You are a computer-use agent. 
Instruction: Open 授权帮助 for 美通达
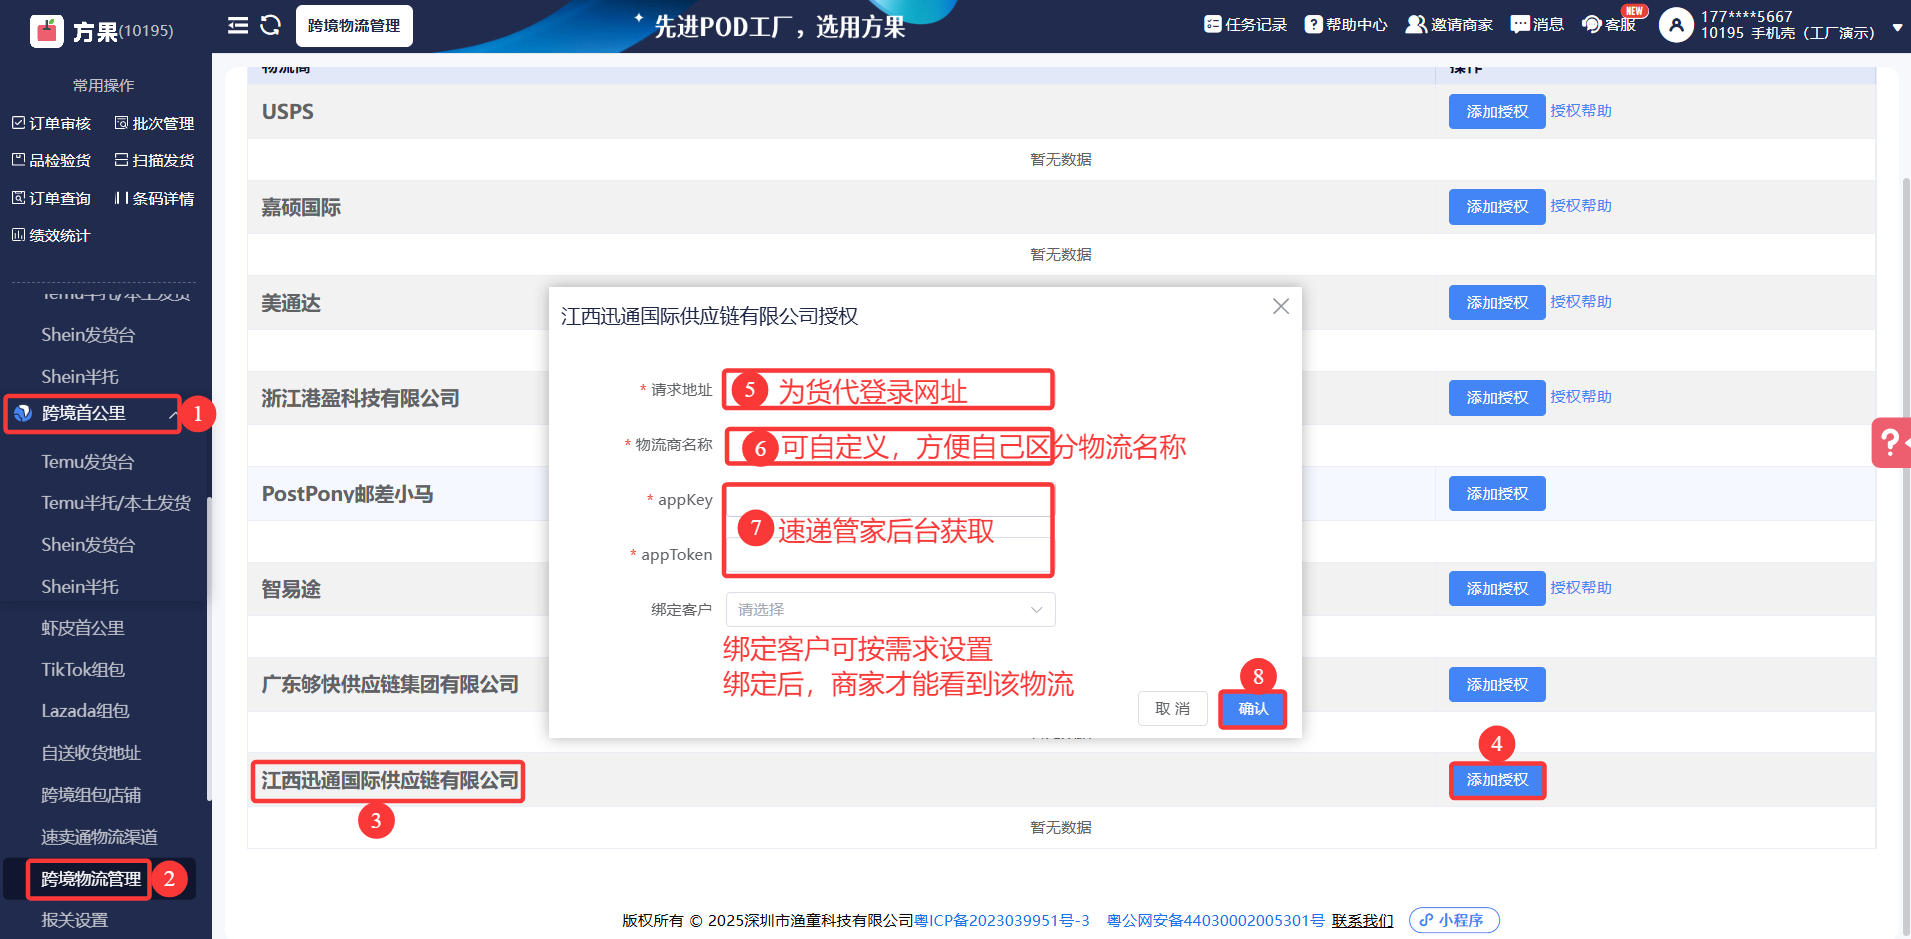[1581, 302]
